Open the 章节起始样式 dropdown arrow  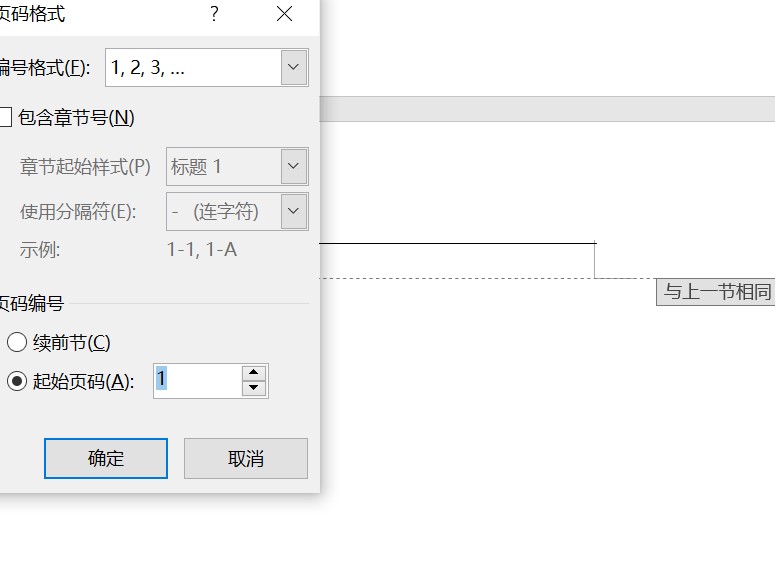point(293,166)
